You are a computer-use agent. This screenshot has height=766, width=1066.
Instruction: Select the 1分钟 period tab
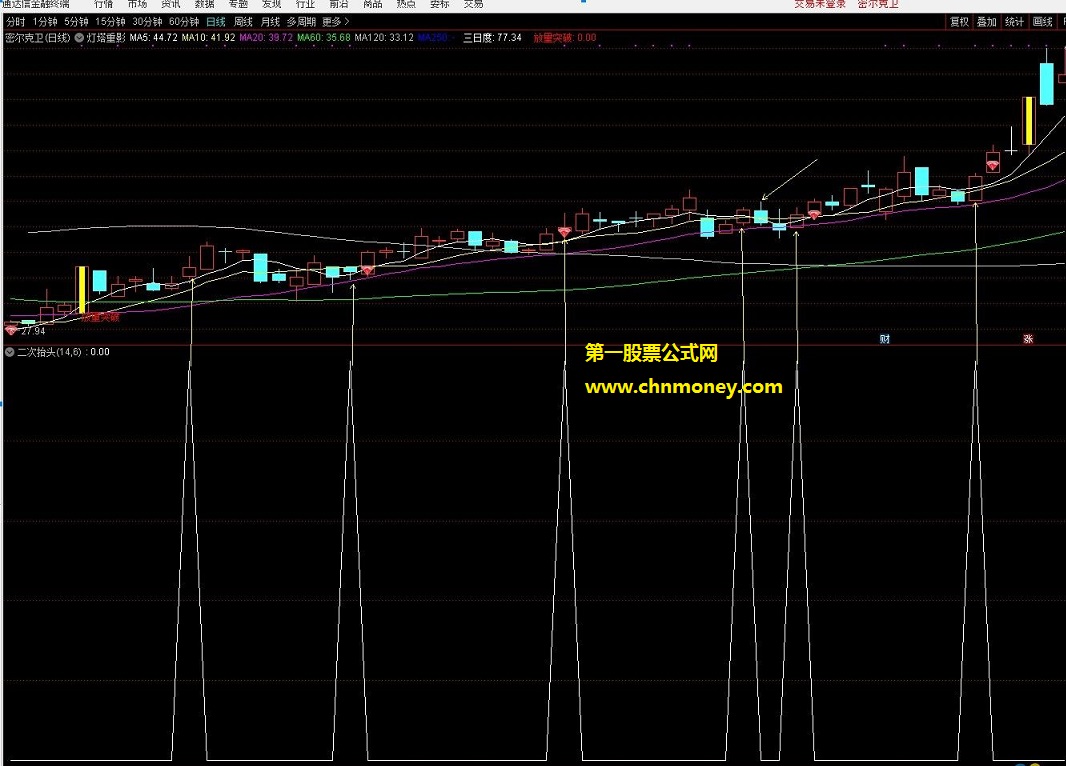[x=45, y=22]
